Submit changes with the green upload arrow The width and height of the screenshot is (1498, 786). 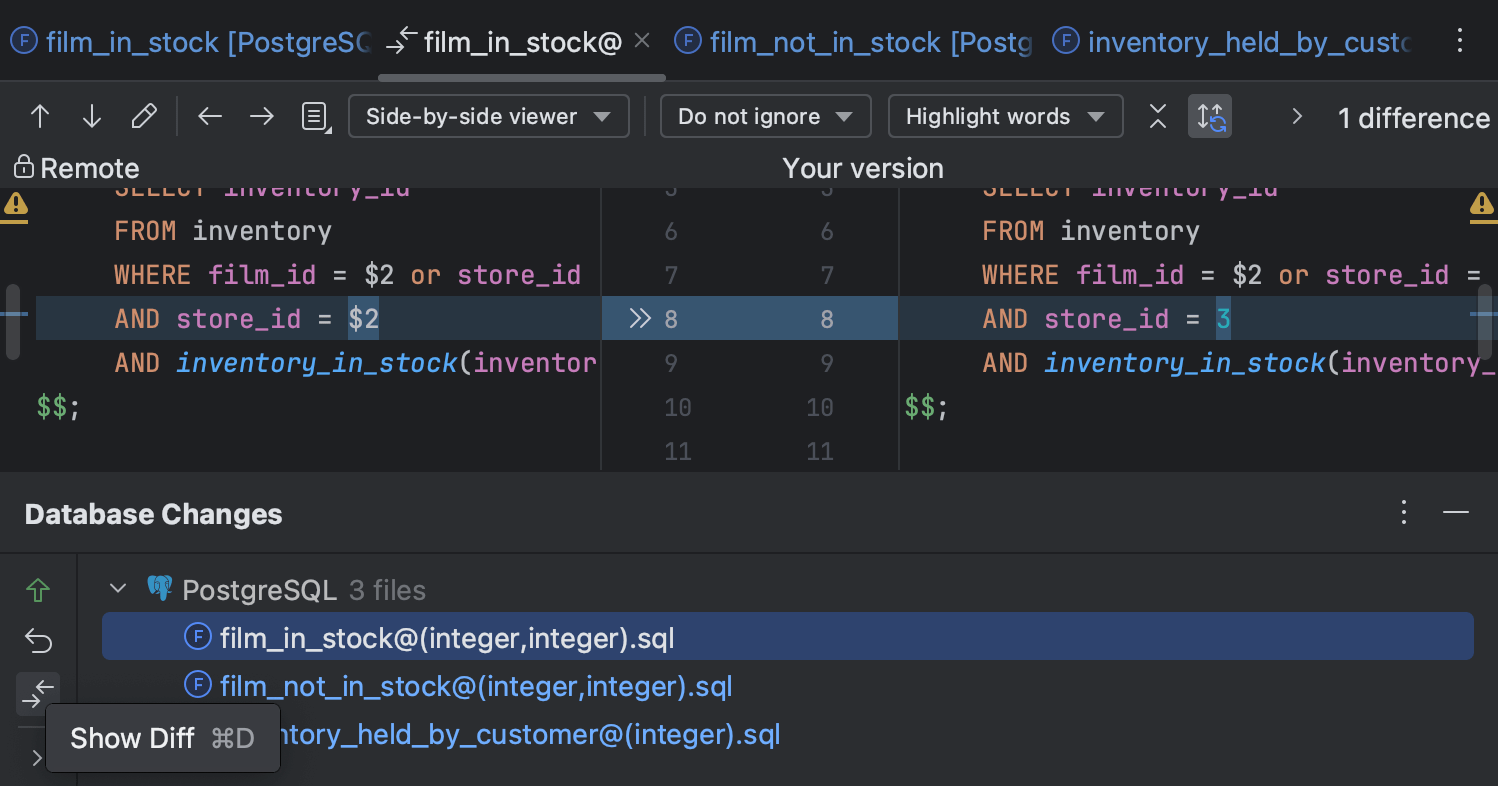pos(37,591)
